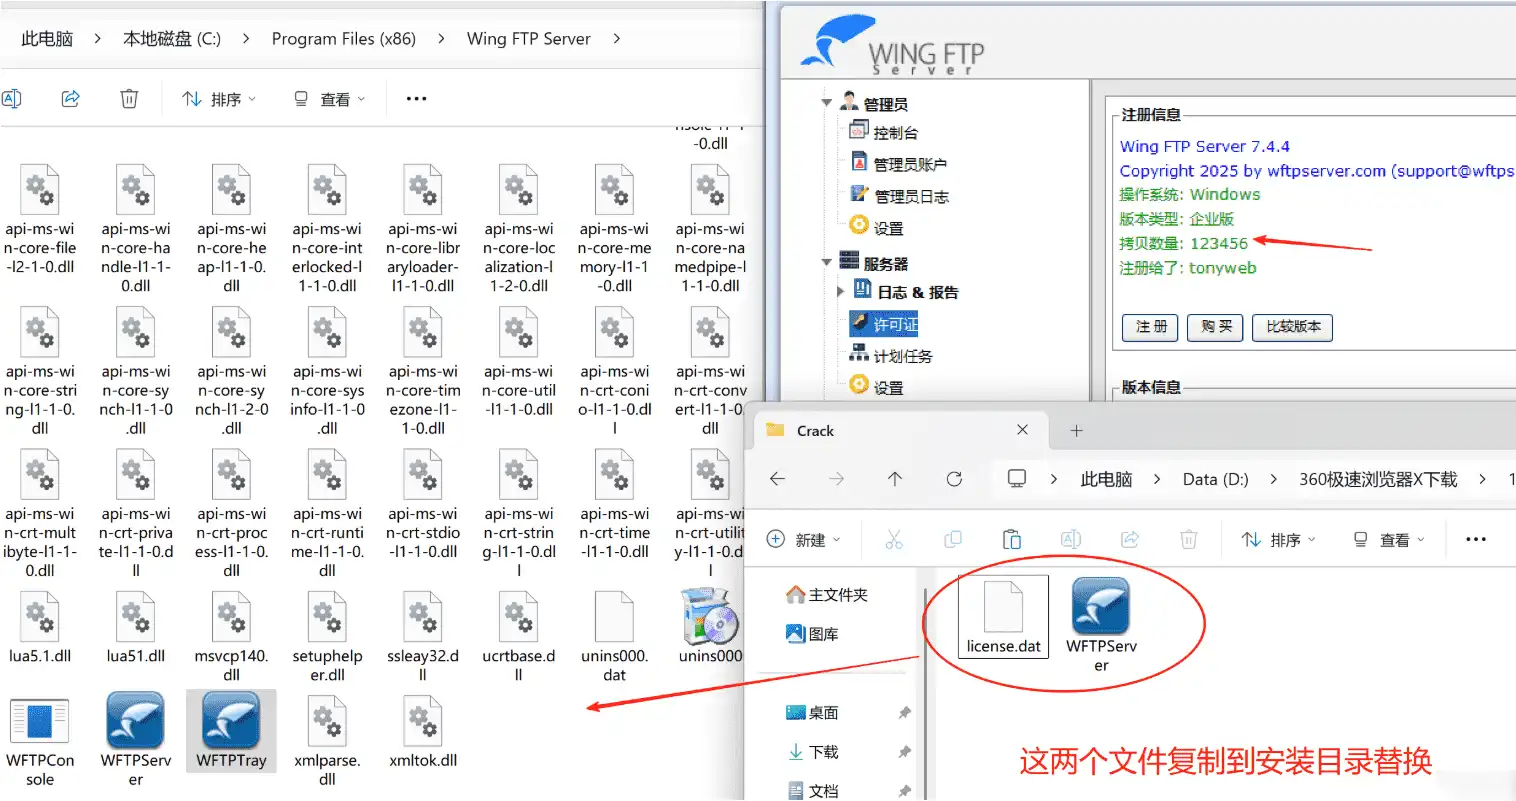
Task: Close the Crack tab
Action: coord(1022,430)
